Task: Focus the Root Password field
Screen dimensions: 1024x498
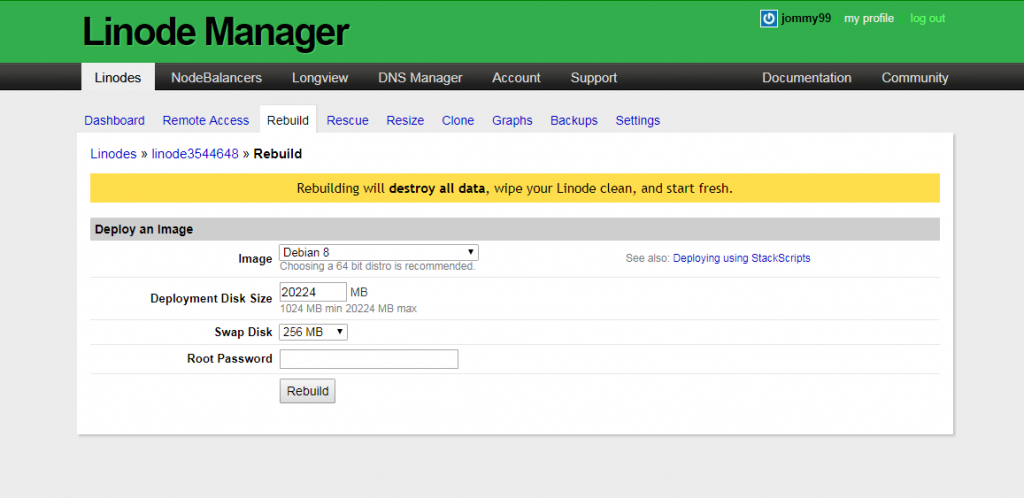Action: click(369, 359)
